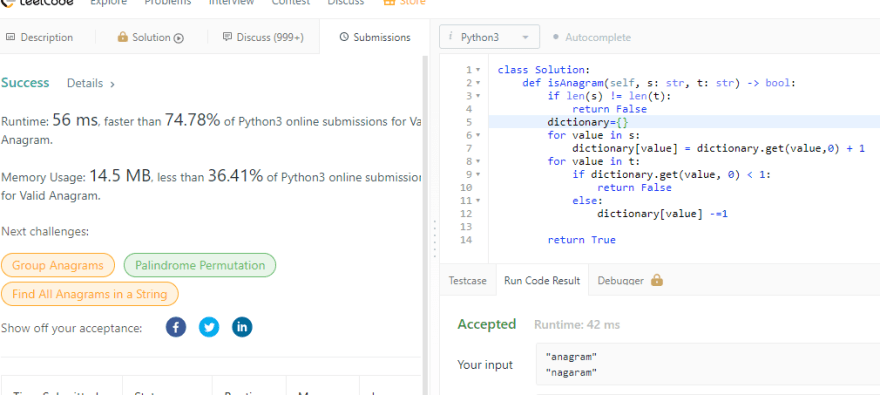Click the Your input testcase box
The width and height of the screenshot is (880, 395).
point(708,364)
